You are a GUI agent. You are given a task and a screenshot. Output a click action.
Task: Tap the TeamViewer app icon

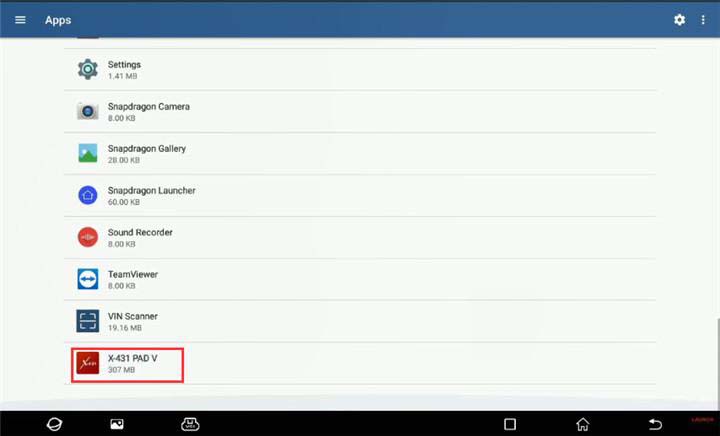[87, 279]
